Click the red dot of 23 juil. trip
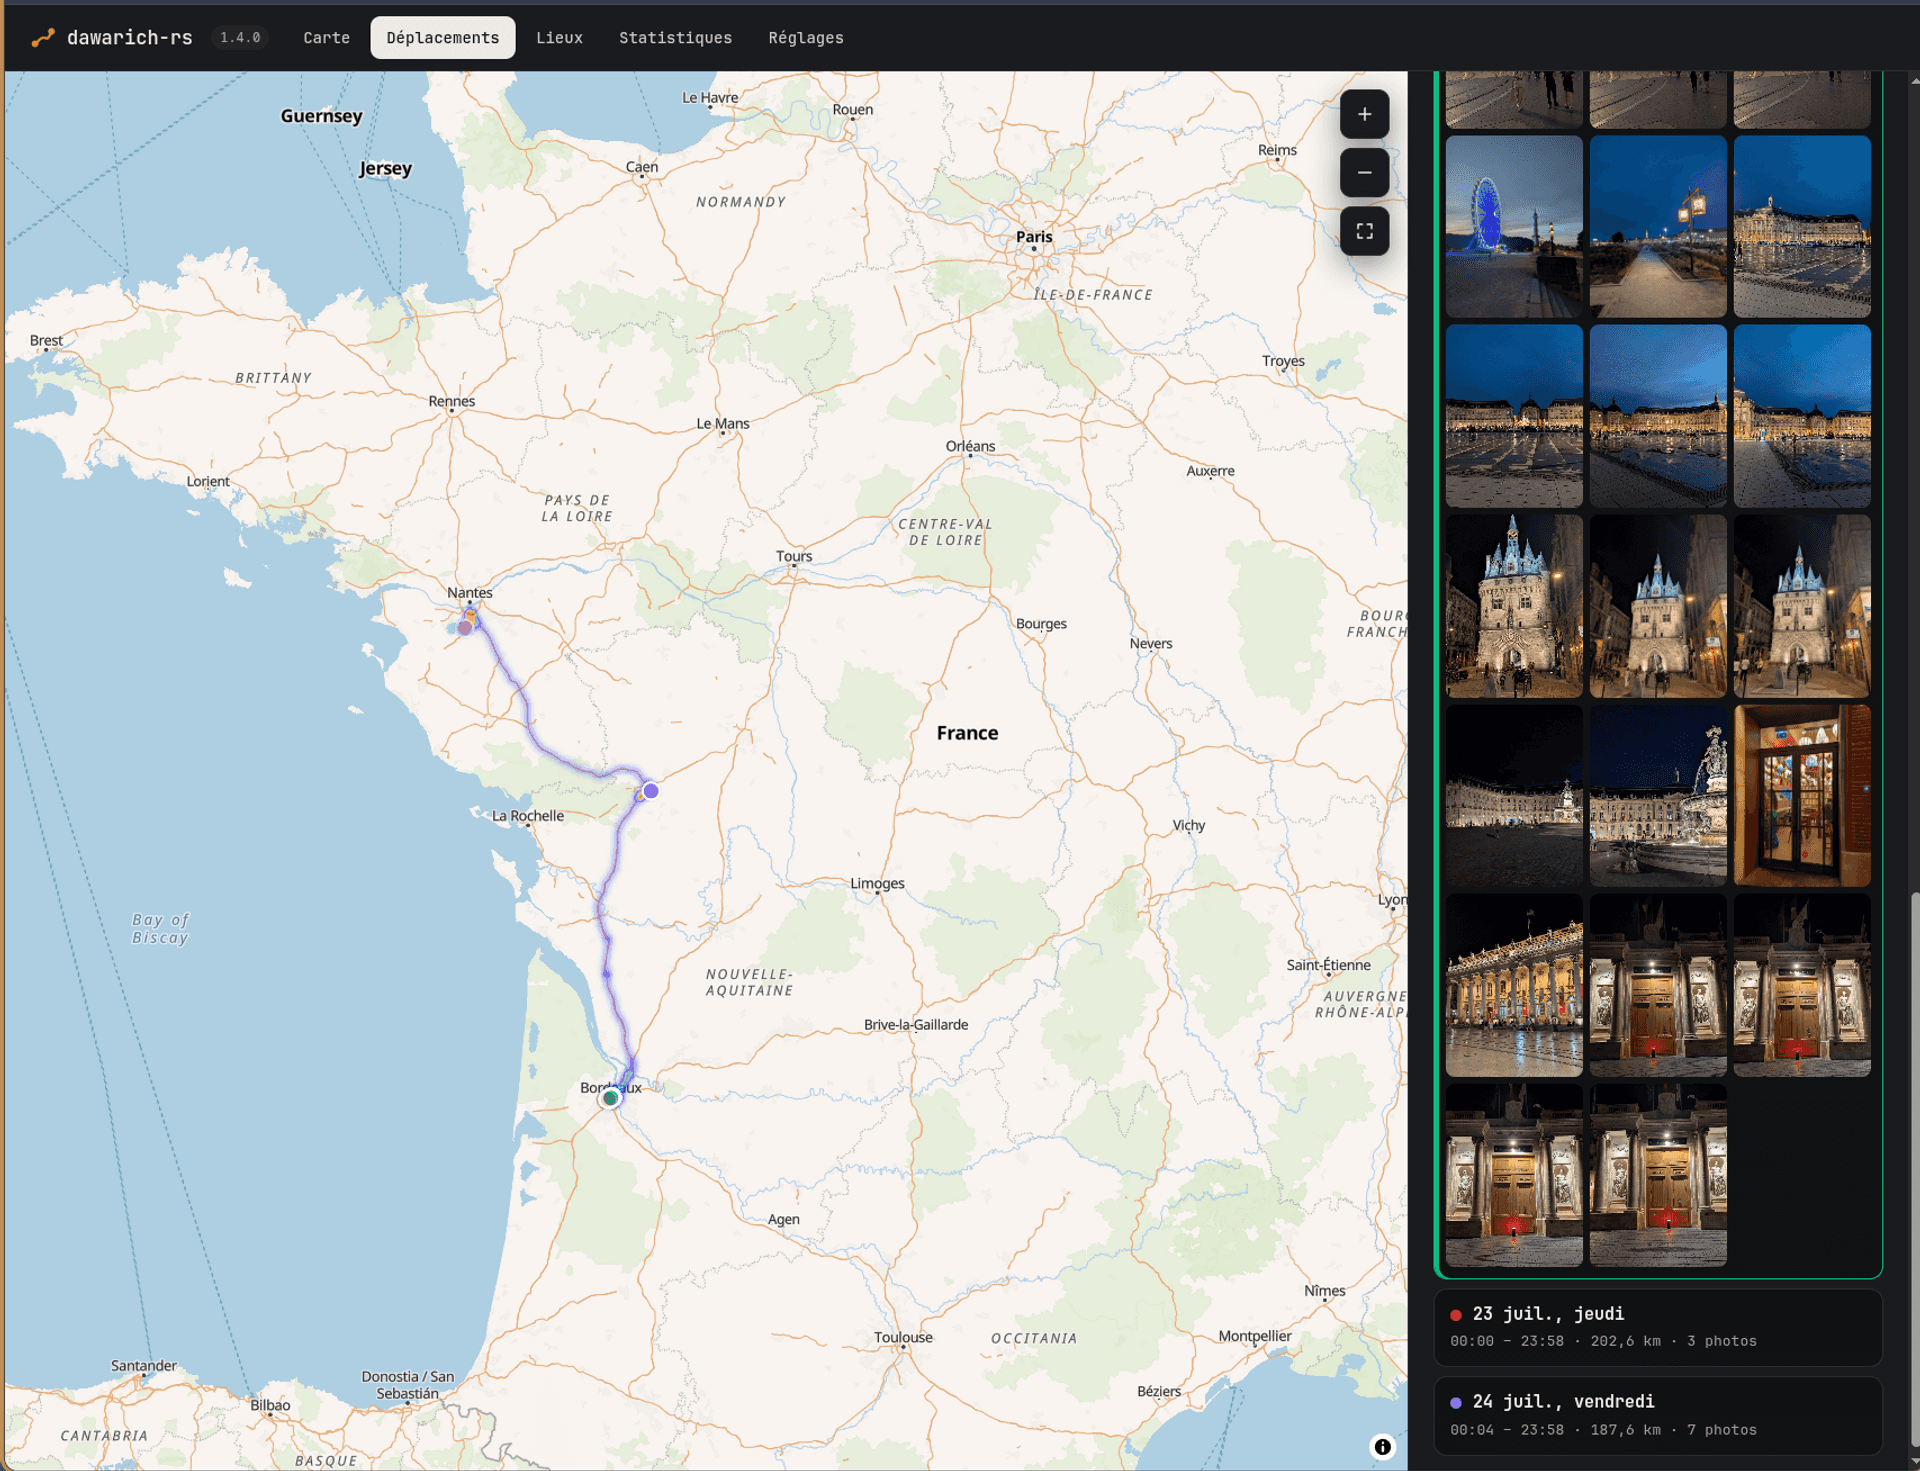Image resolution: width=1920 pixels, height=1471 pixels. 1456,1315
